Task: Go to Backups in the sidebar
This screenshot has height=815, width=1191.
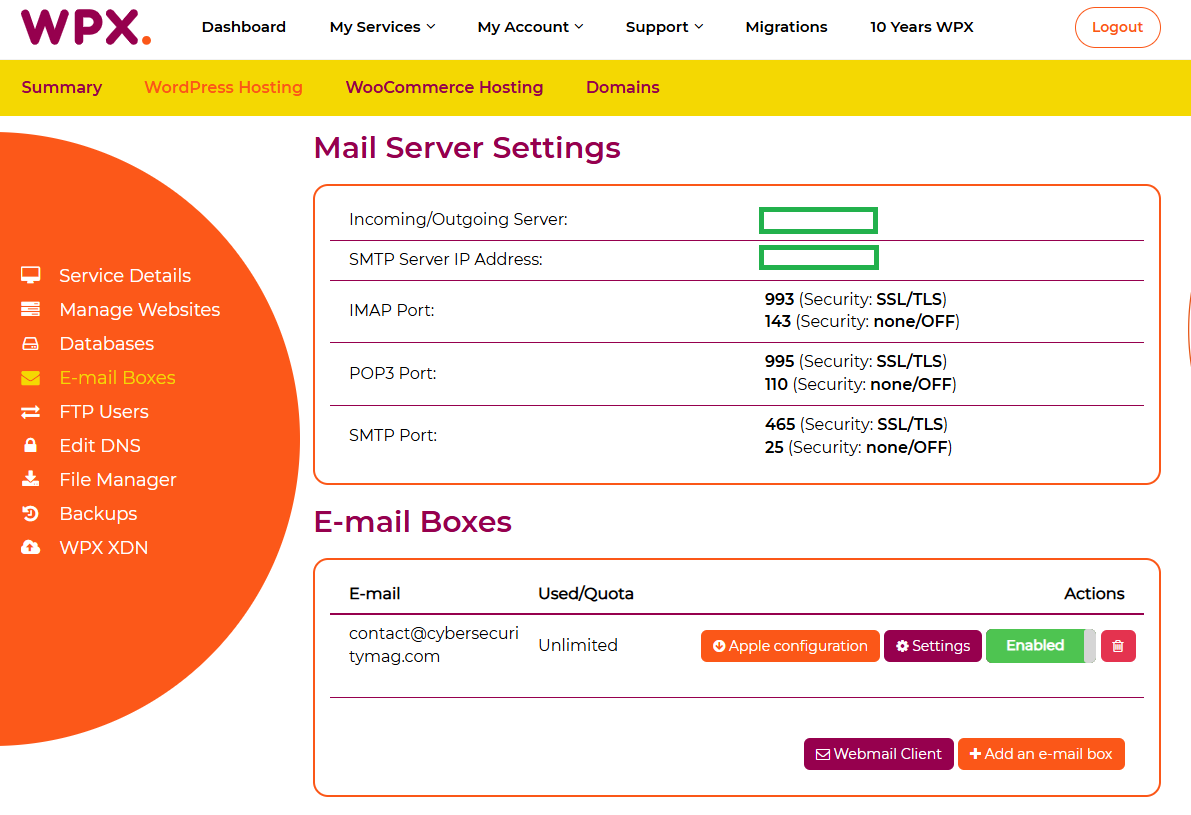Action: [98, 513]
